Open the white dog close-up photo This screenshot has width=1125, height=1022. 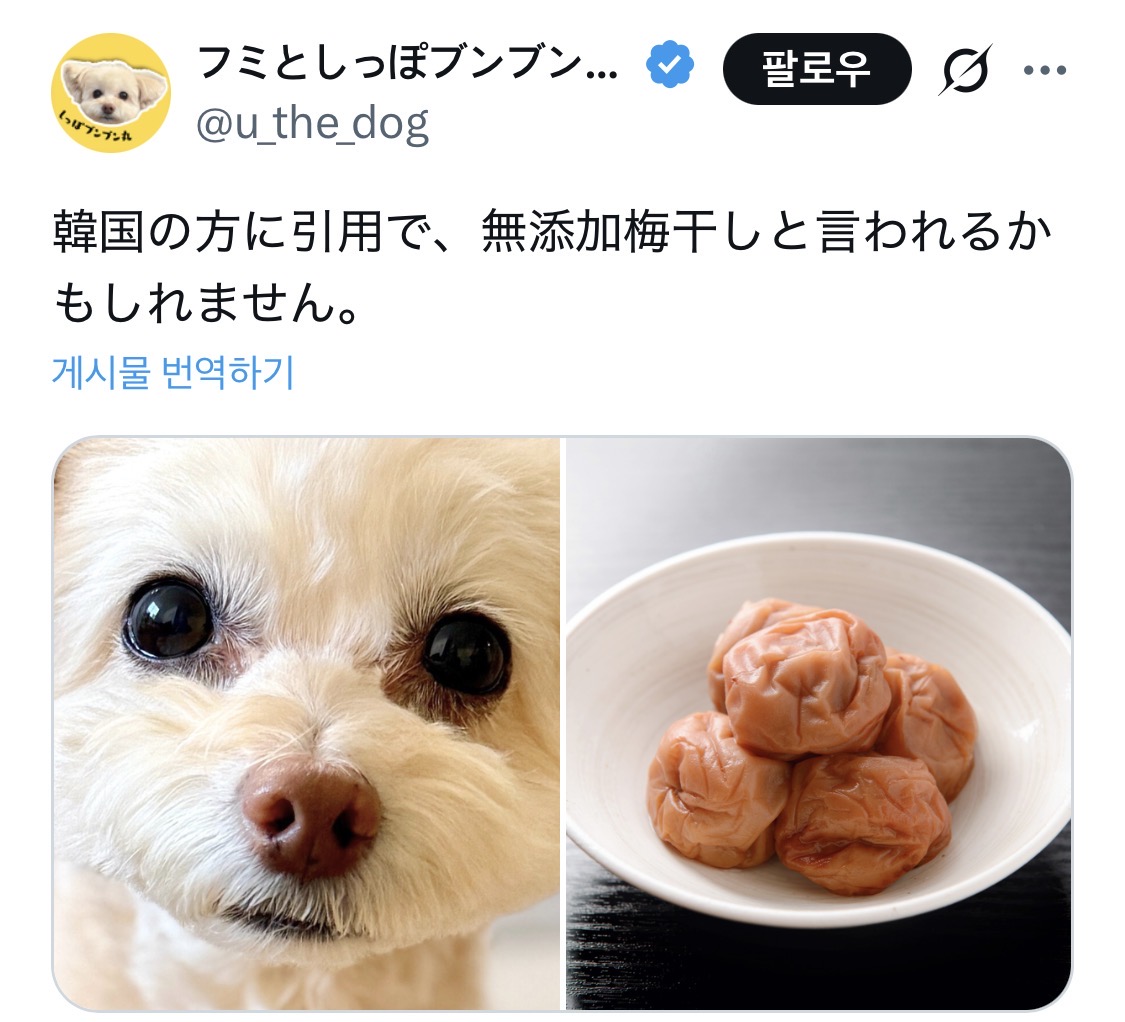(306, 723)
